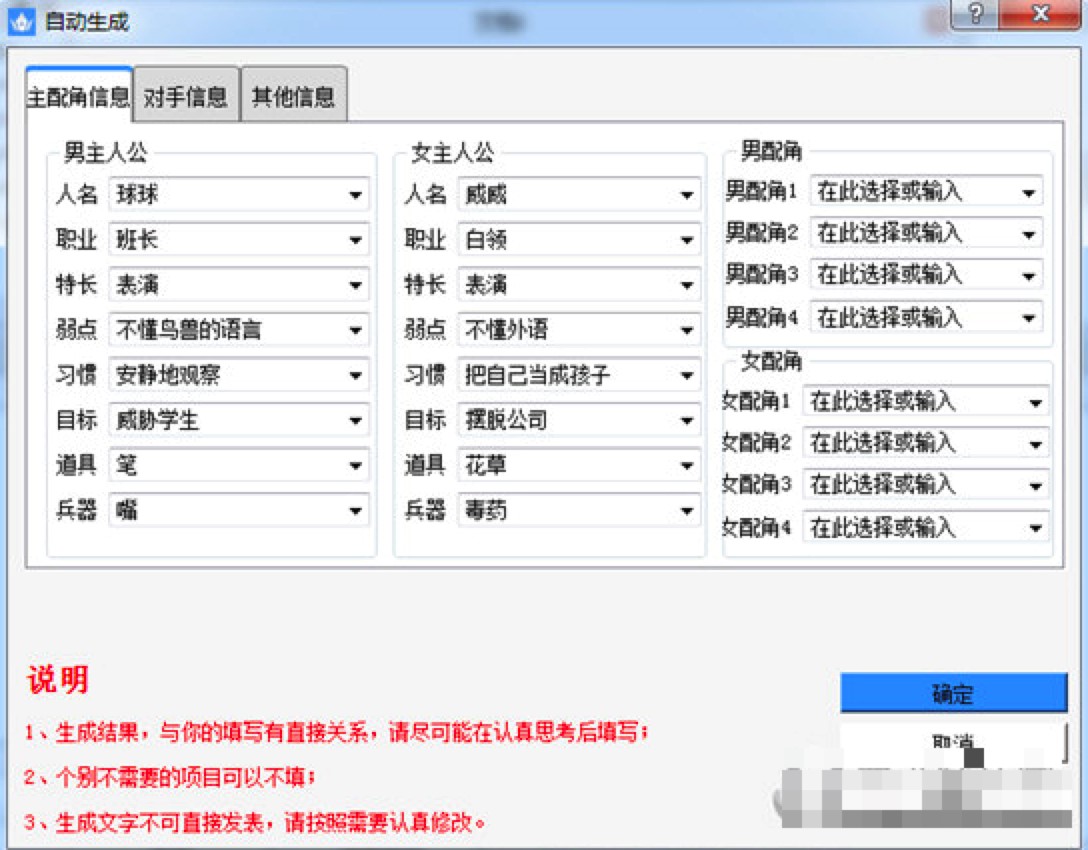1088x850 pixels.
Task: Expand female lead 道具 dropdown arrow
Action: (686, 466)
